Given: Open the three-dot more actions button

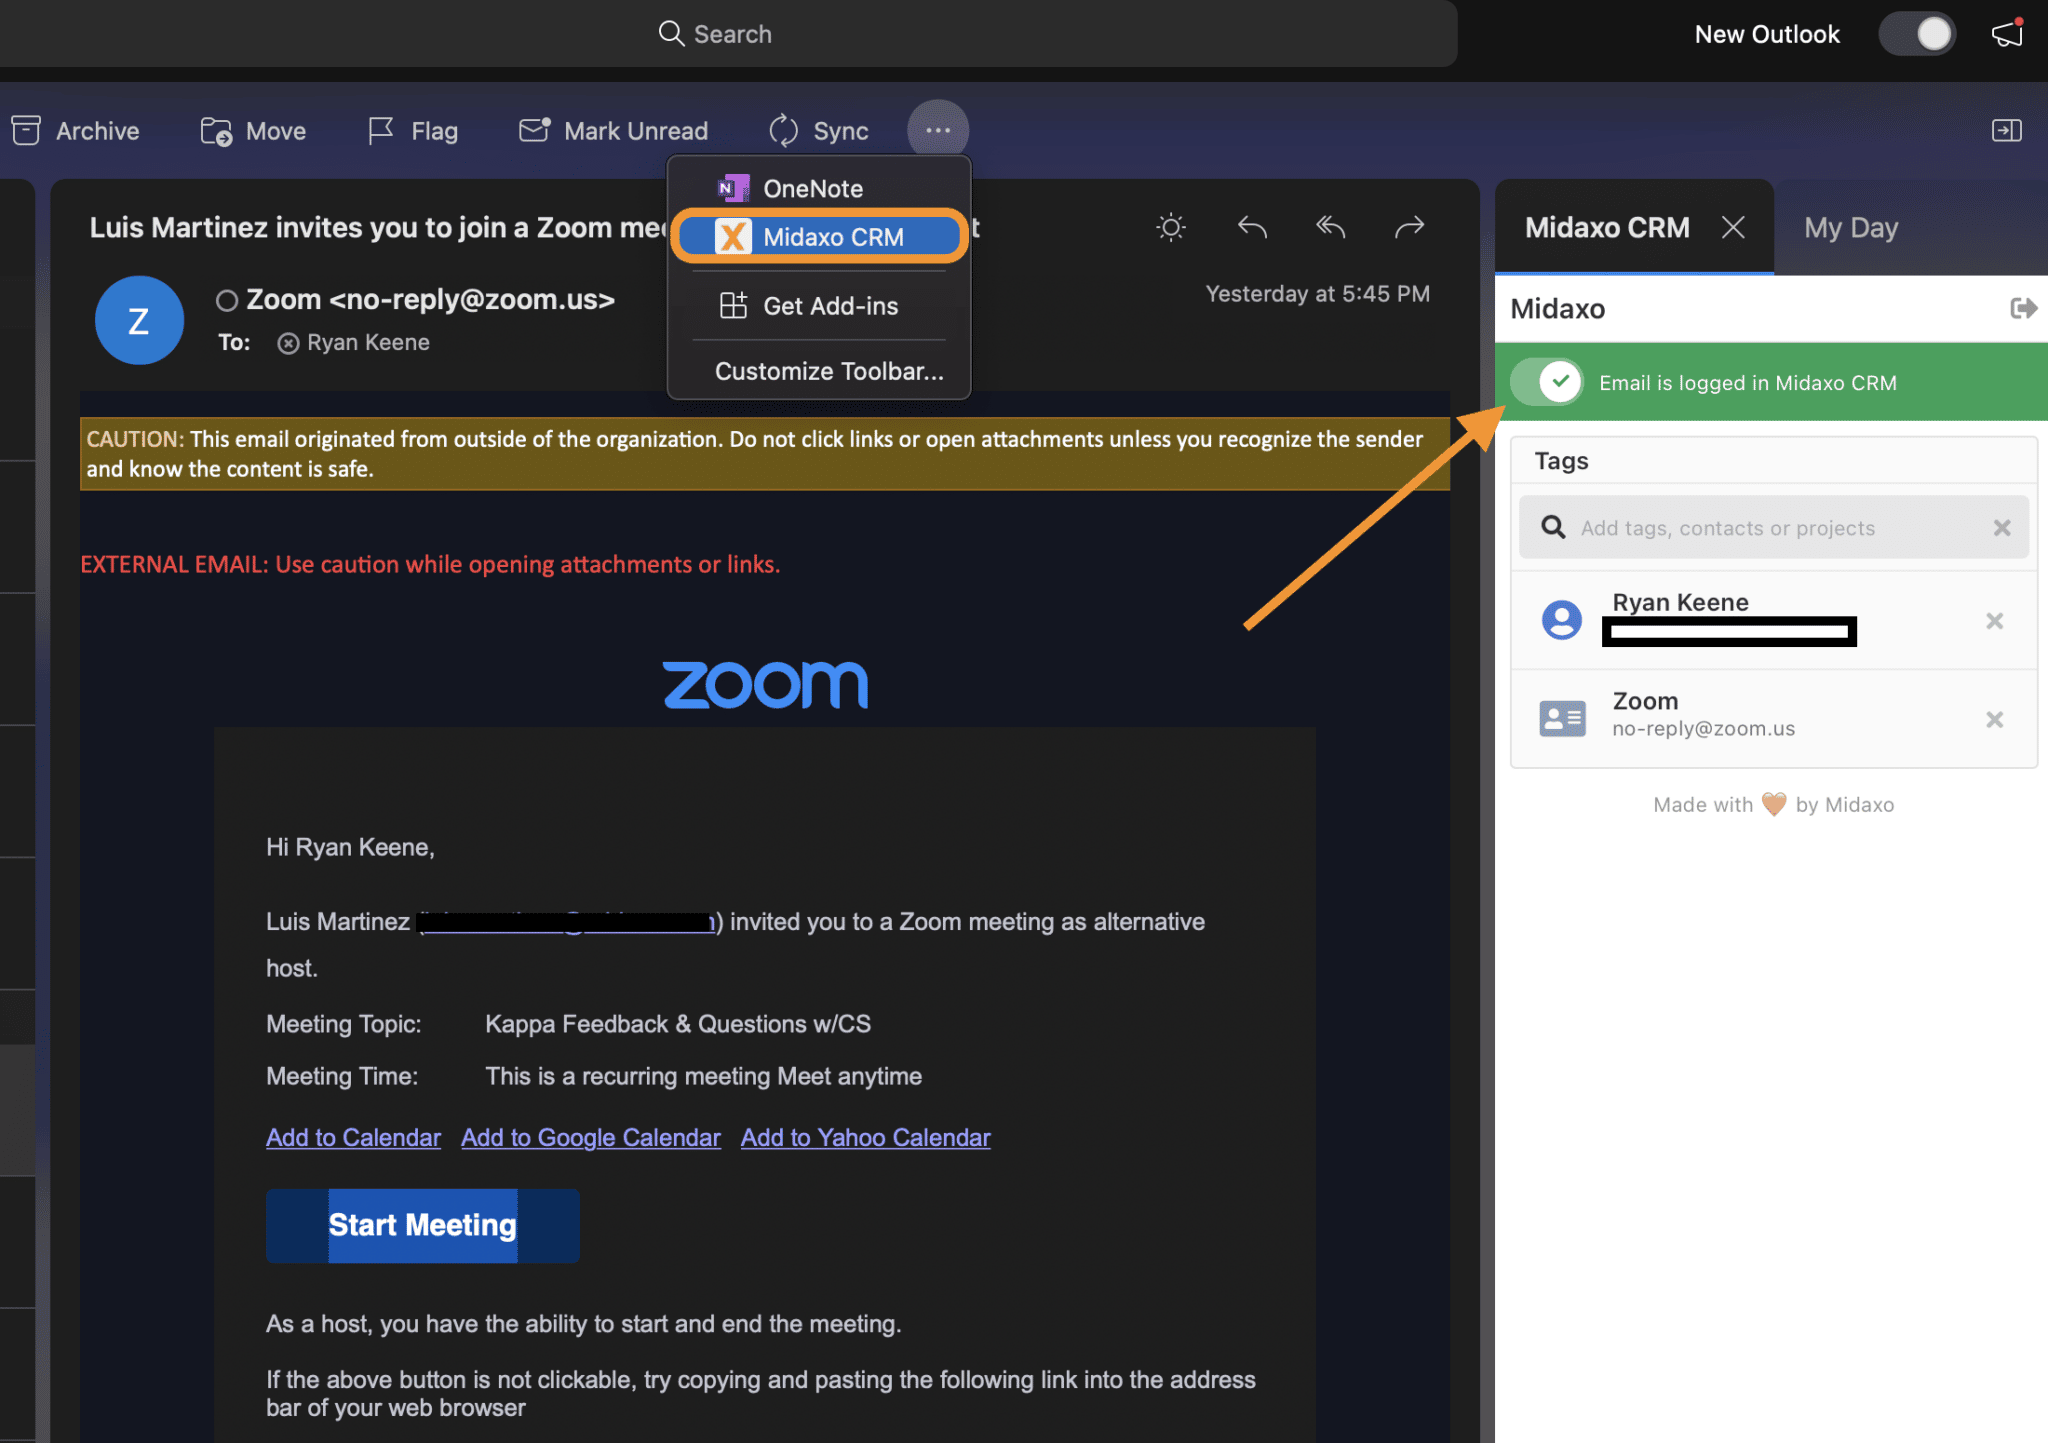Looking at the screenshot, I should pos(938,130).
